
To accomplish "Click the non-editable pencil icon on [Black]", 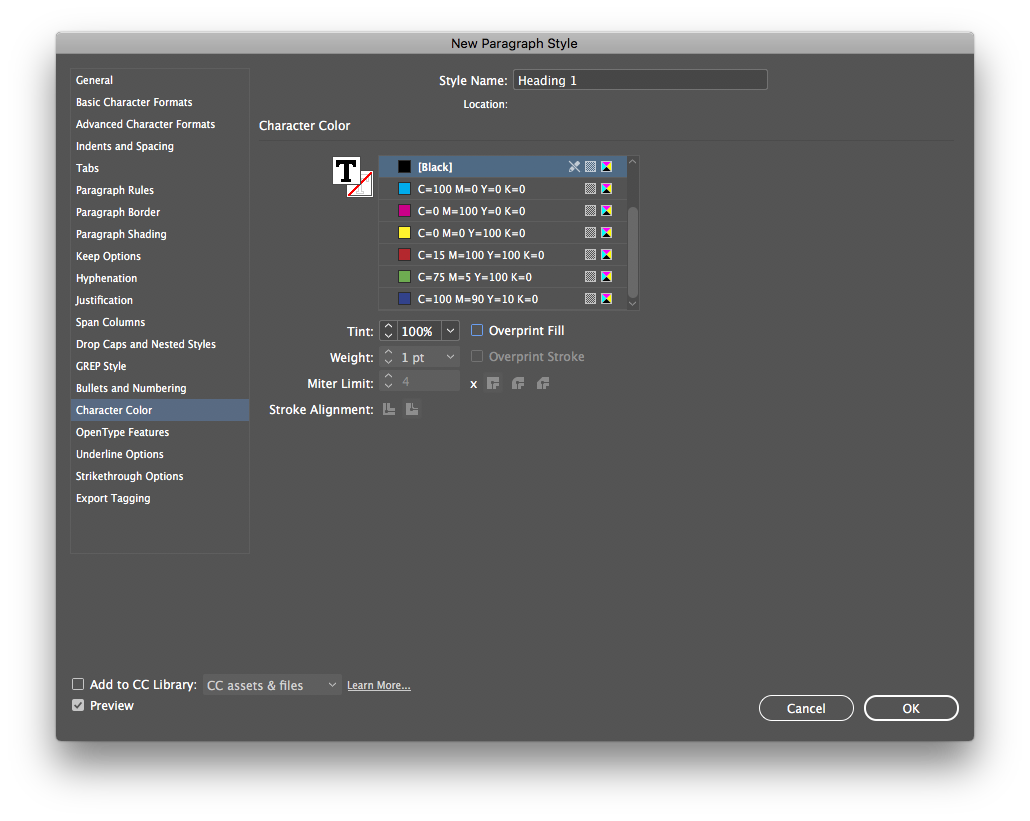I will click(x=574, y=167).
